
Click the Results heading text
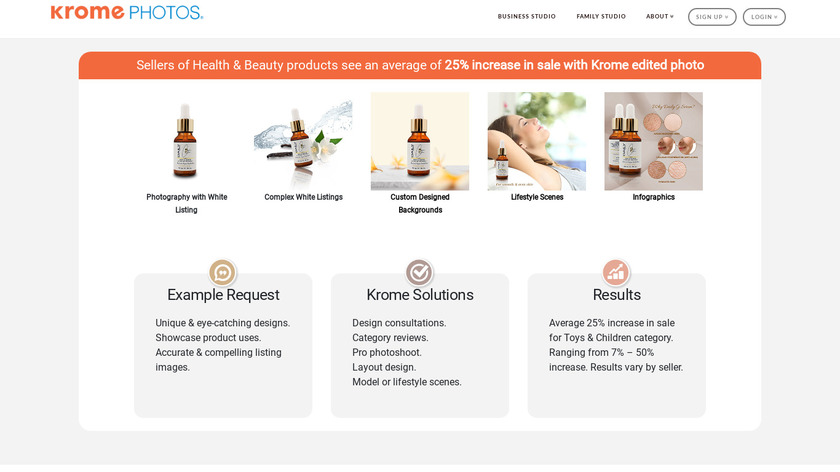tap(617, 295)
